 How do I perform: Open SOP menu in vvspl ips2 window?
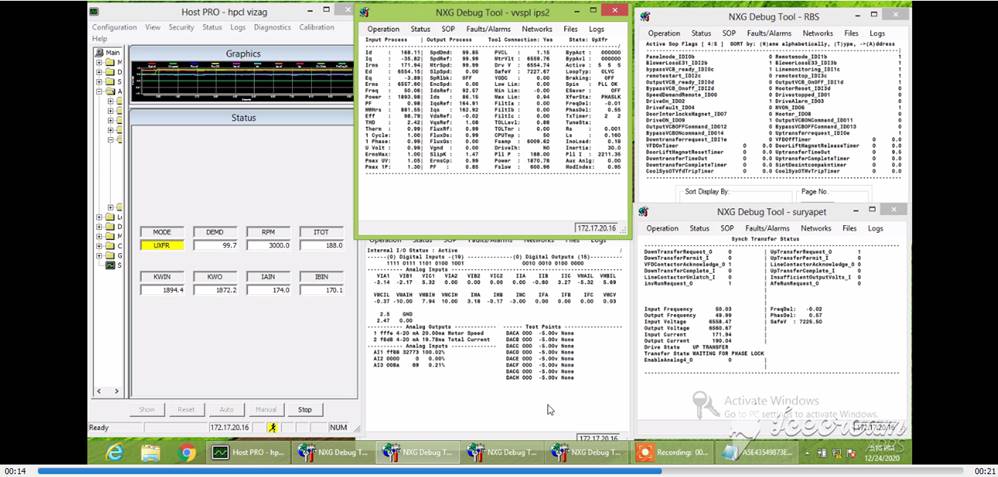click(448, 29)
